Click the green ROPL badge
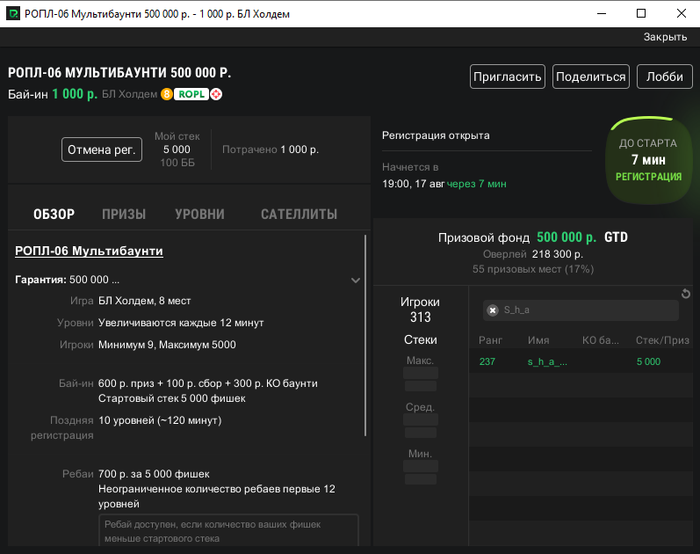The image size is (700, 554). pyautogui.click(x=192, y=94)
